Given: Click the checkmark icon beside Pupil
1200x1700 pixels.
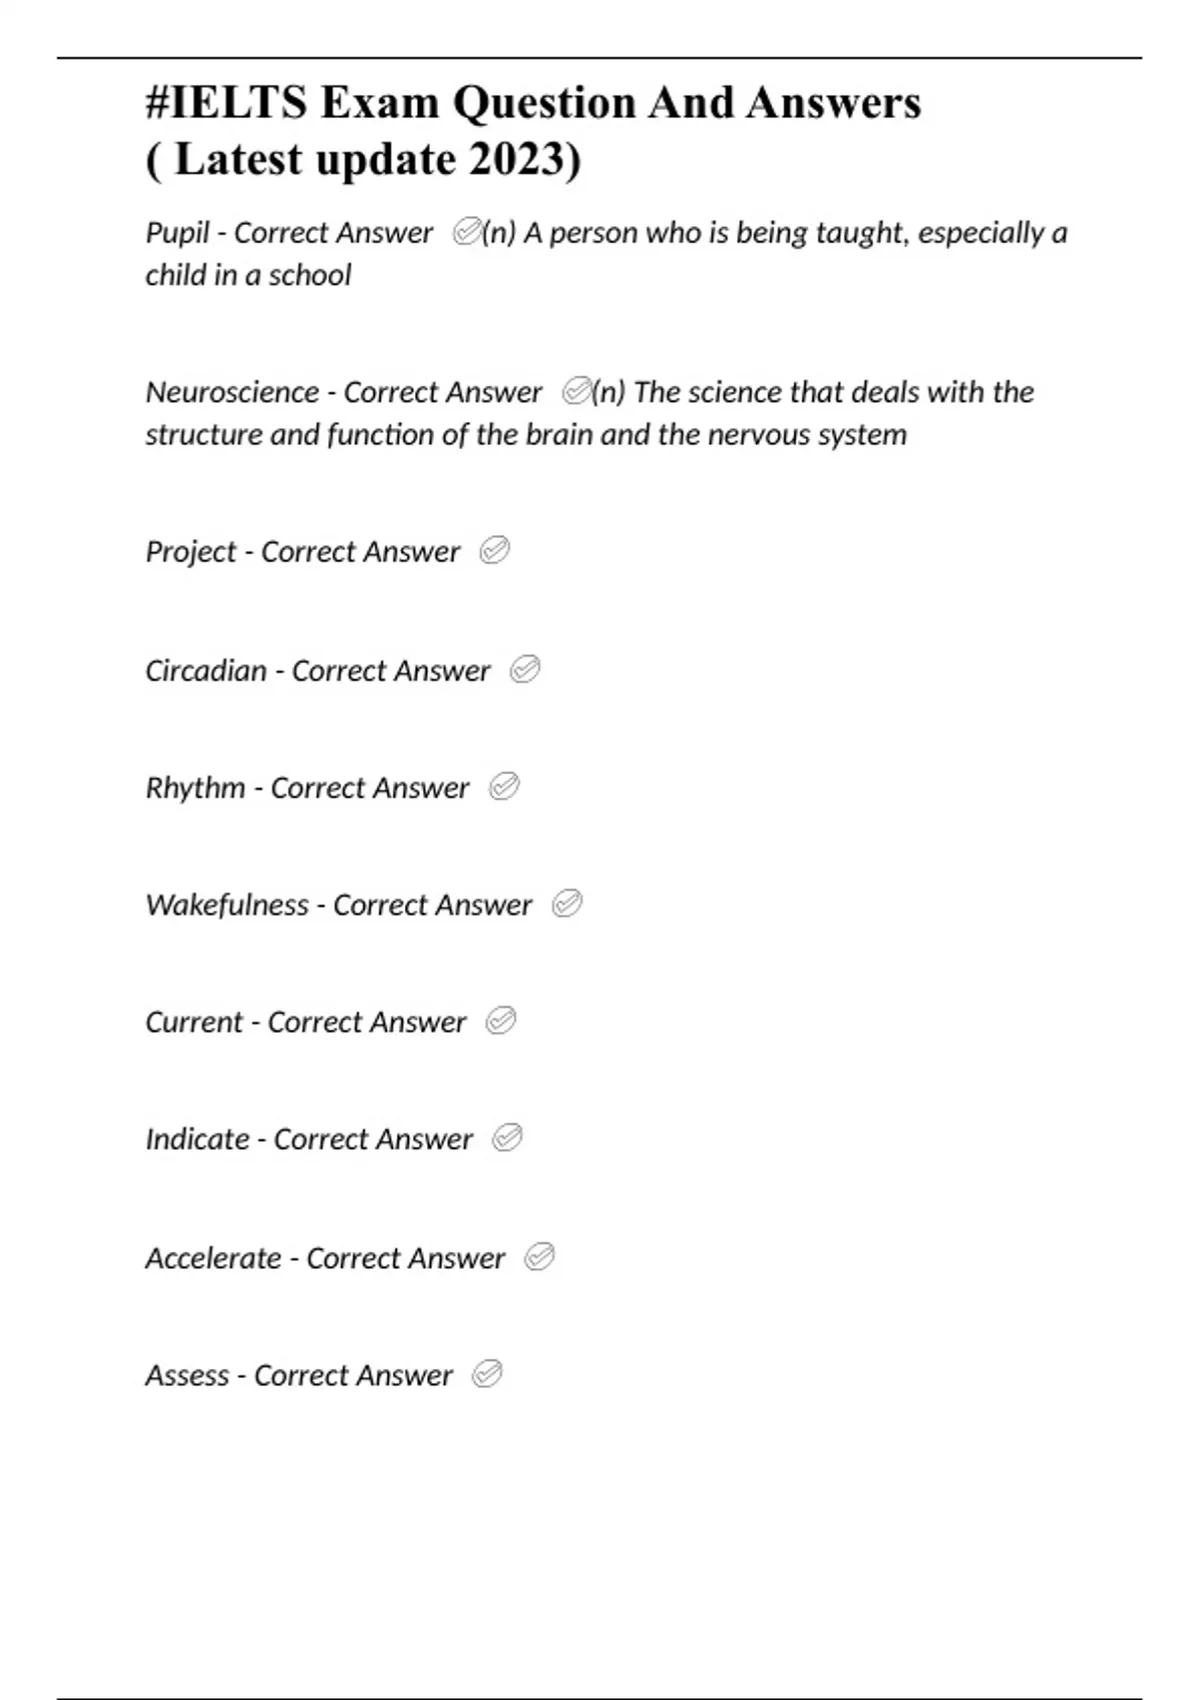Looking at the screenshot, I should pos(466,233).
